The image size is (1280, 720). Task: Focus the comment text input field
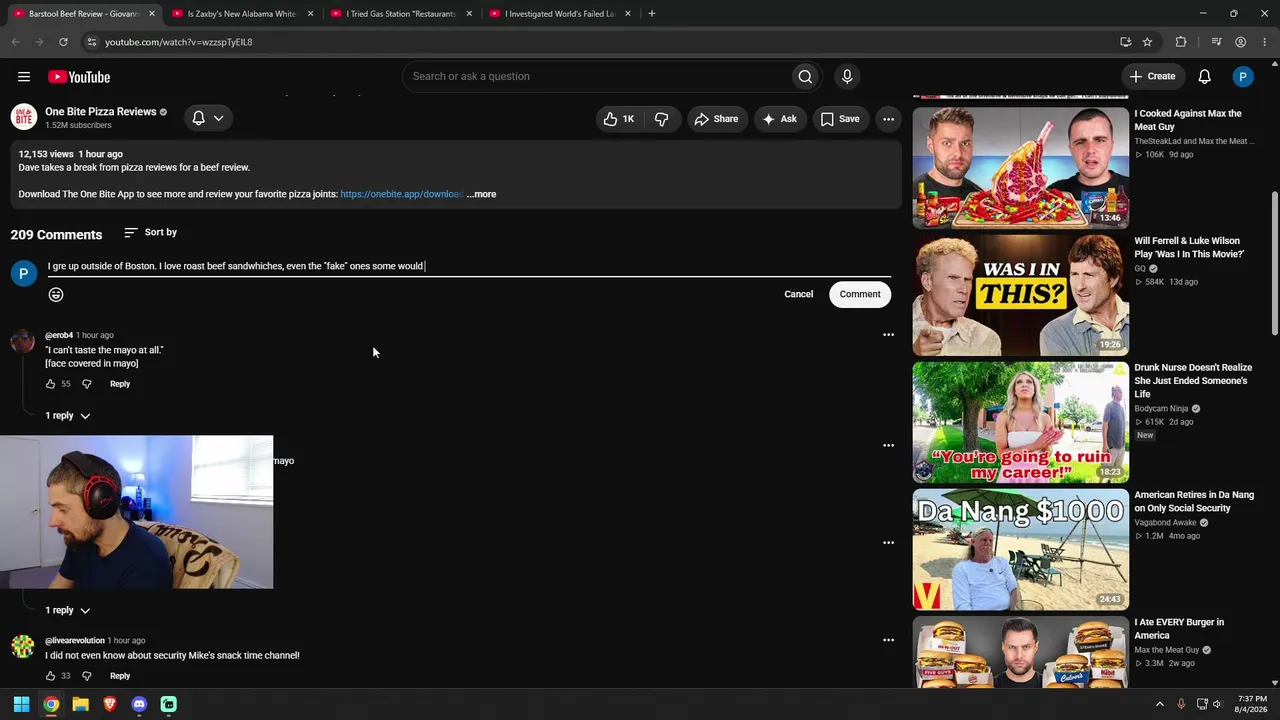tap(469, 266)
